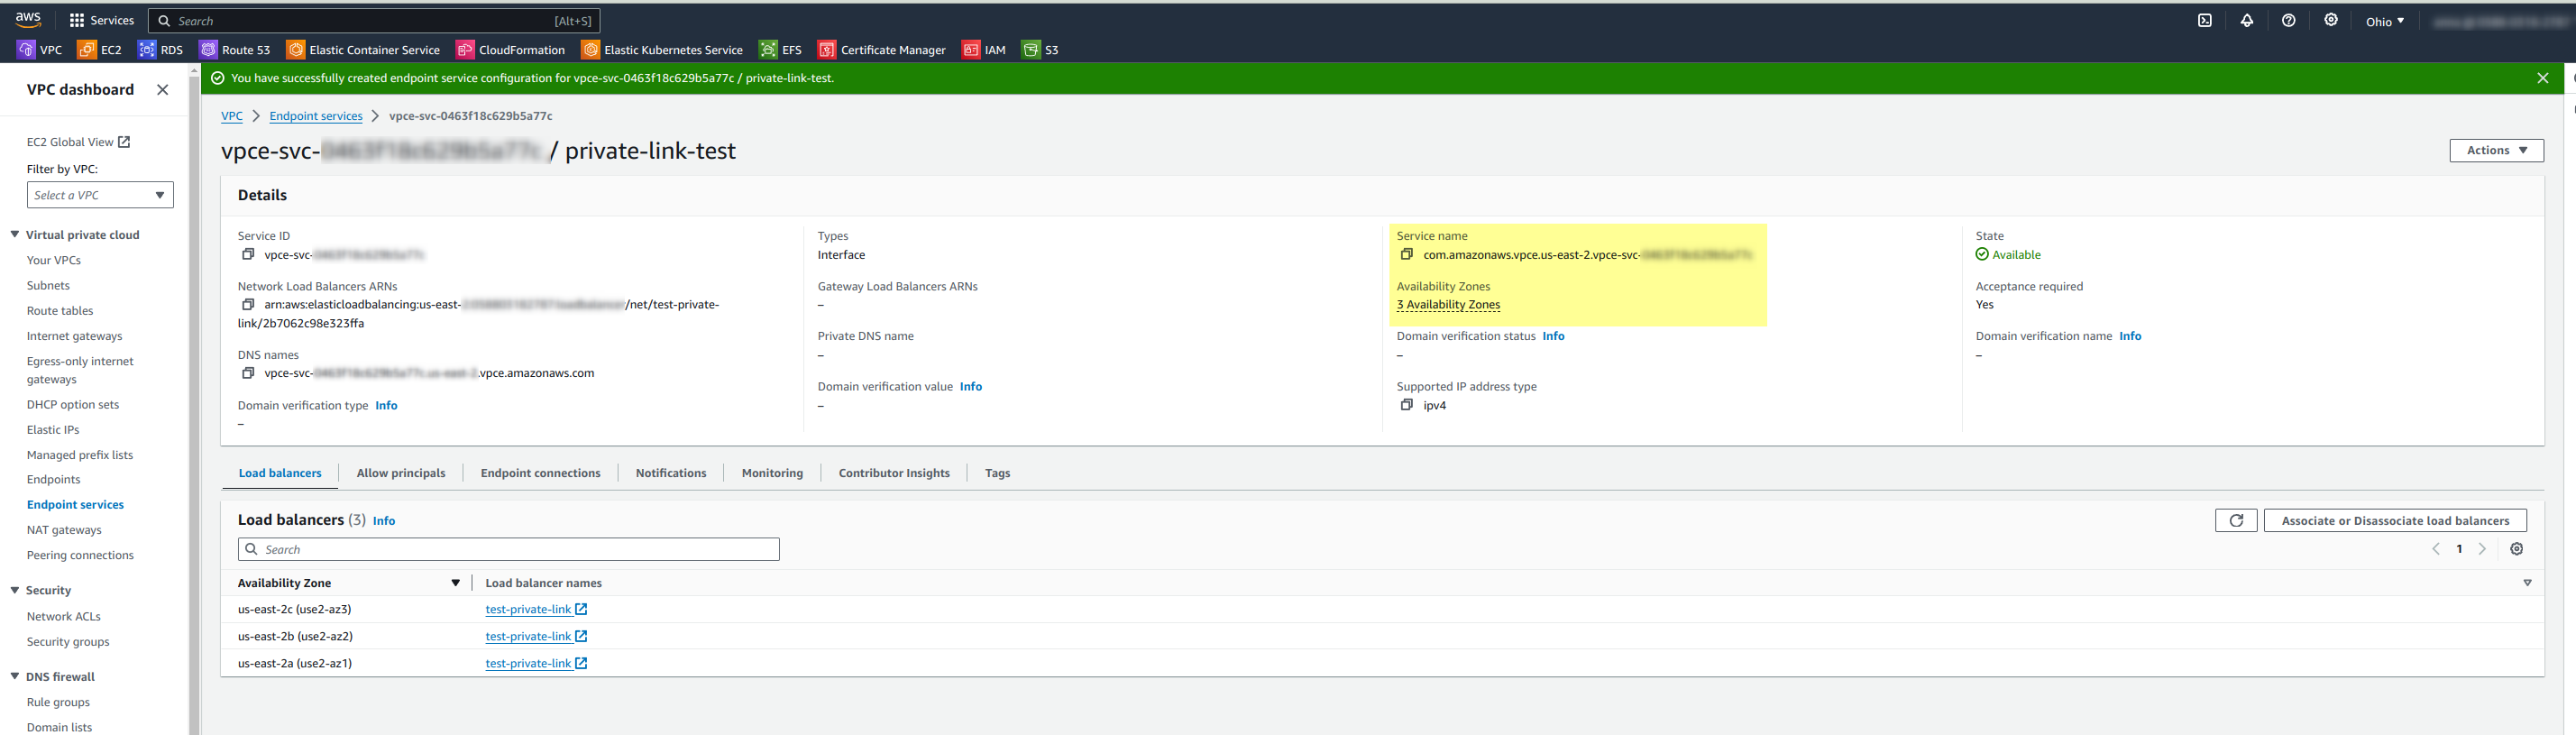Open the Ohio region selector
Screen dimensions: 2576x735
[x=2384, y=21]
